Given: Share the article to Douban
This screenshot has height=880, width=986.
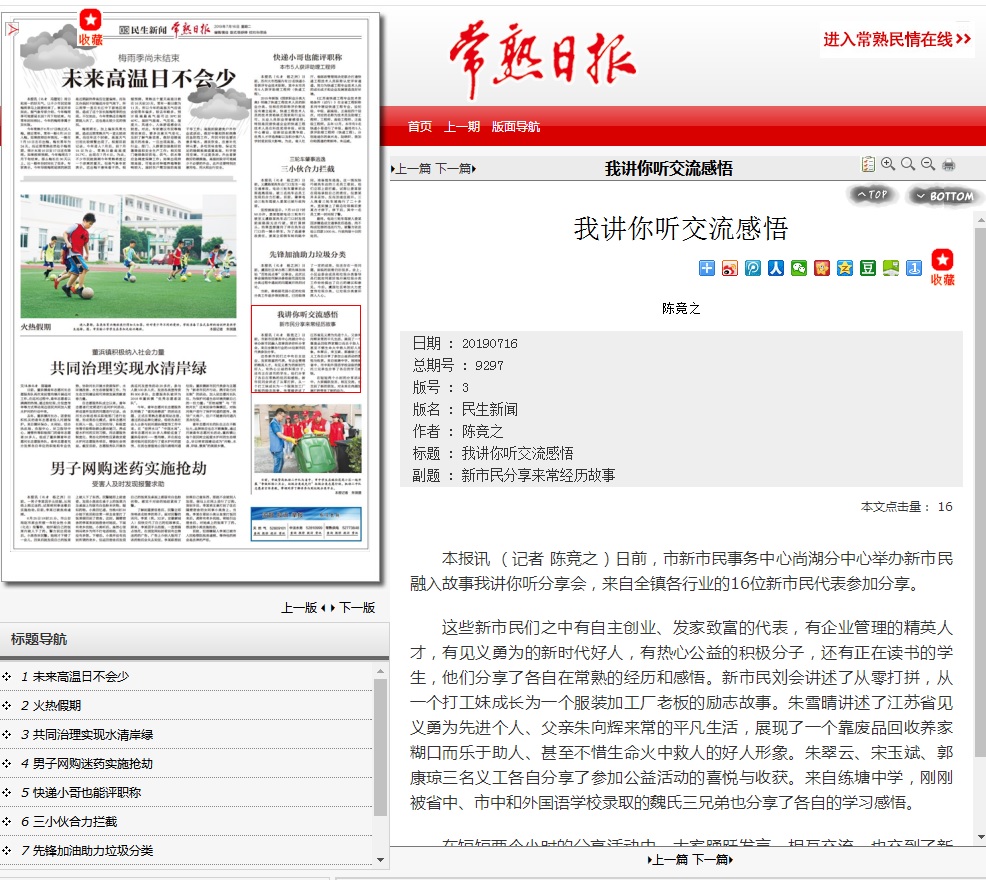Looking at the screenshot, I should tap(868, 269).
